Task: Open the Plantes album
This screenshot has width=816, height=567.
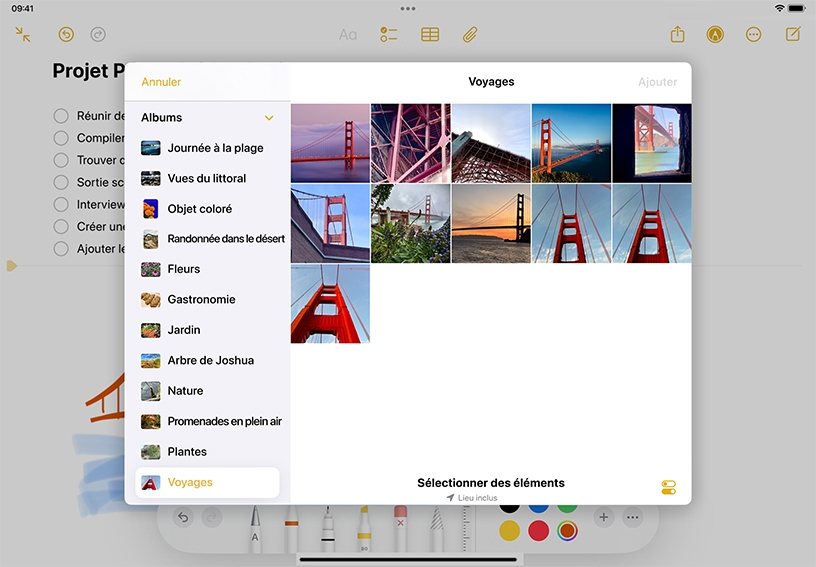Action: 208,452
